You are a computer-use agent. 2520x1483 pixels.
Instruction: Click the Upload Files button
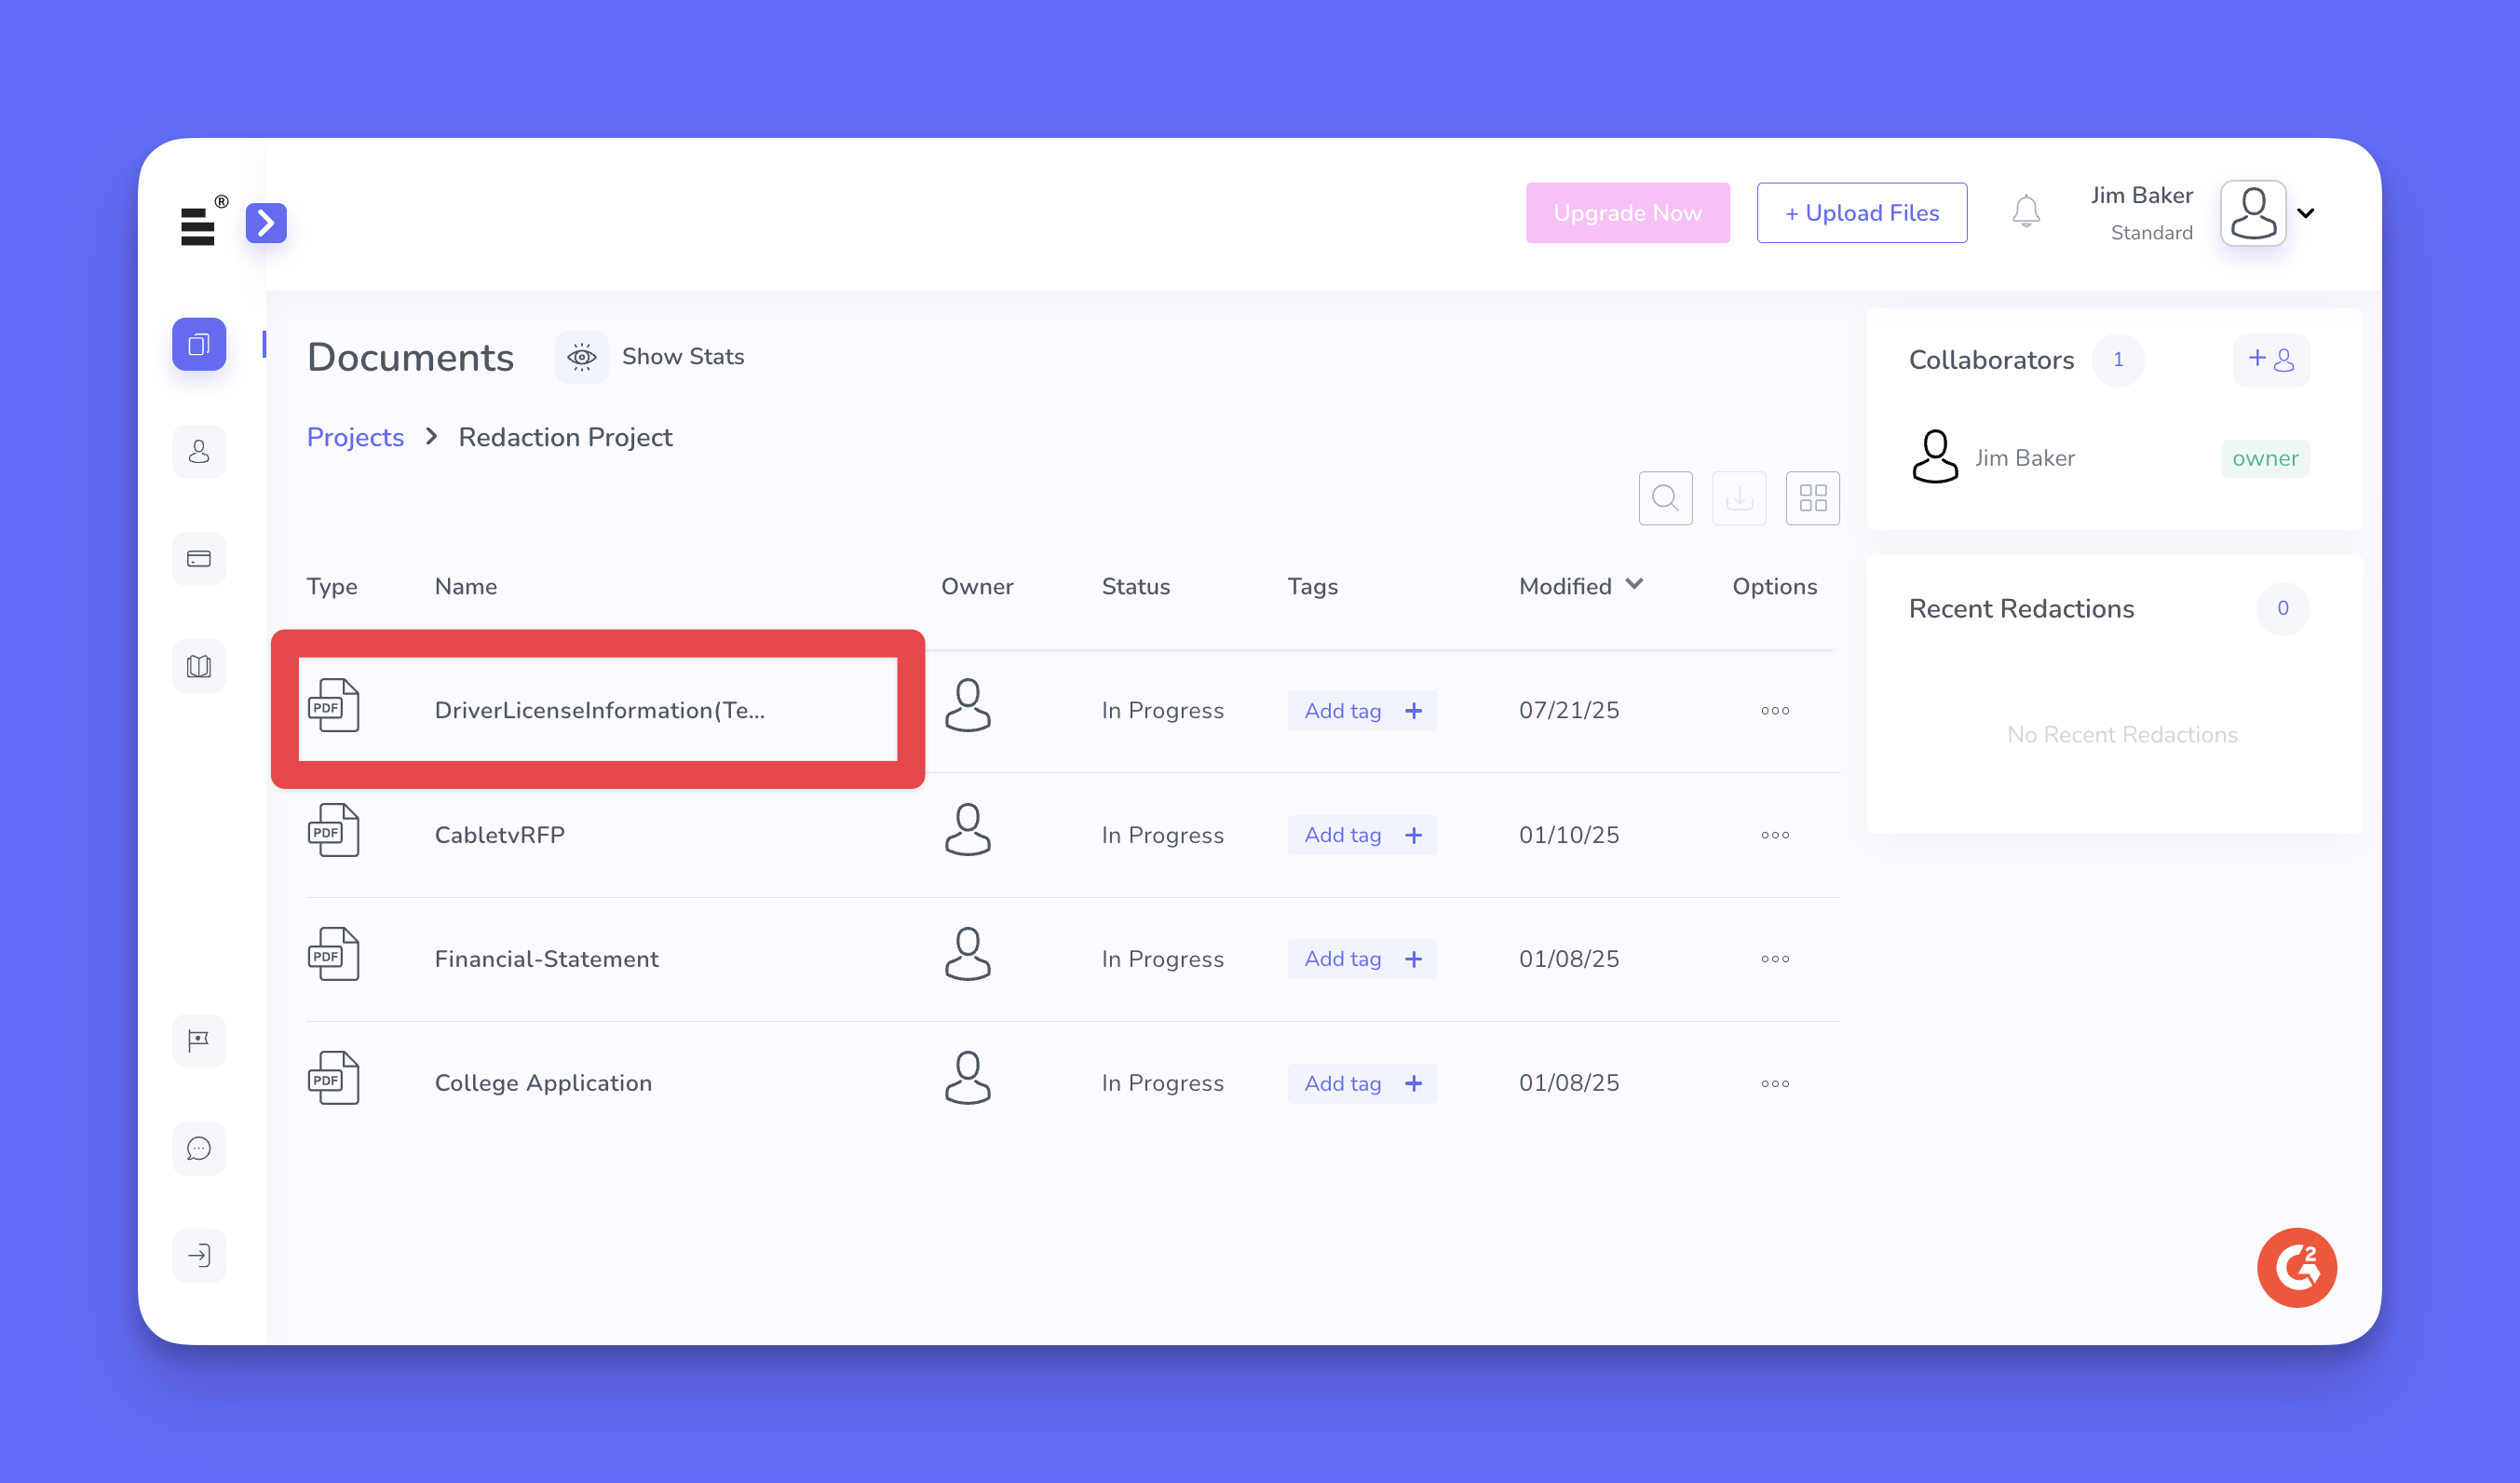tap(1861, 213)
